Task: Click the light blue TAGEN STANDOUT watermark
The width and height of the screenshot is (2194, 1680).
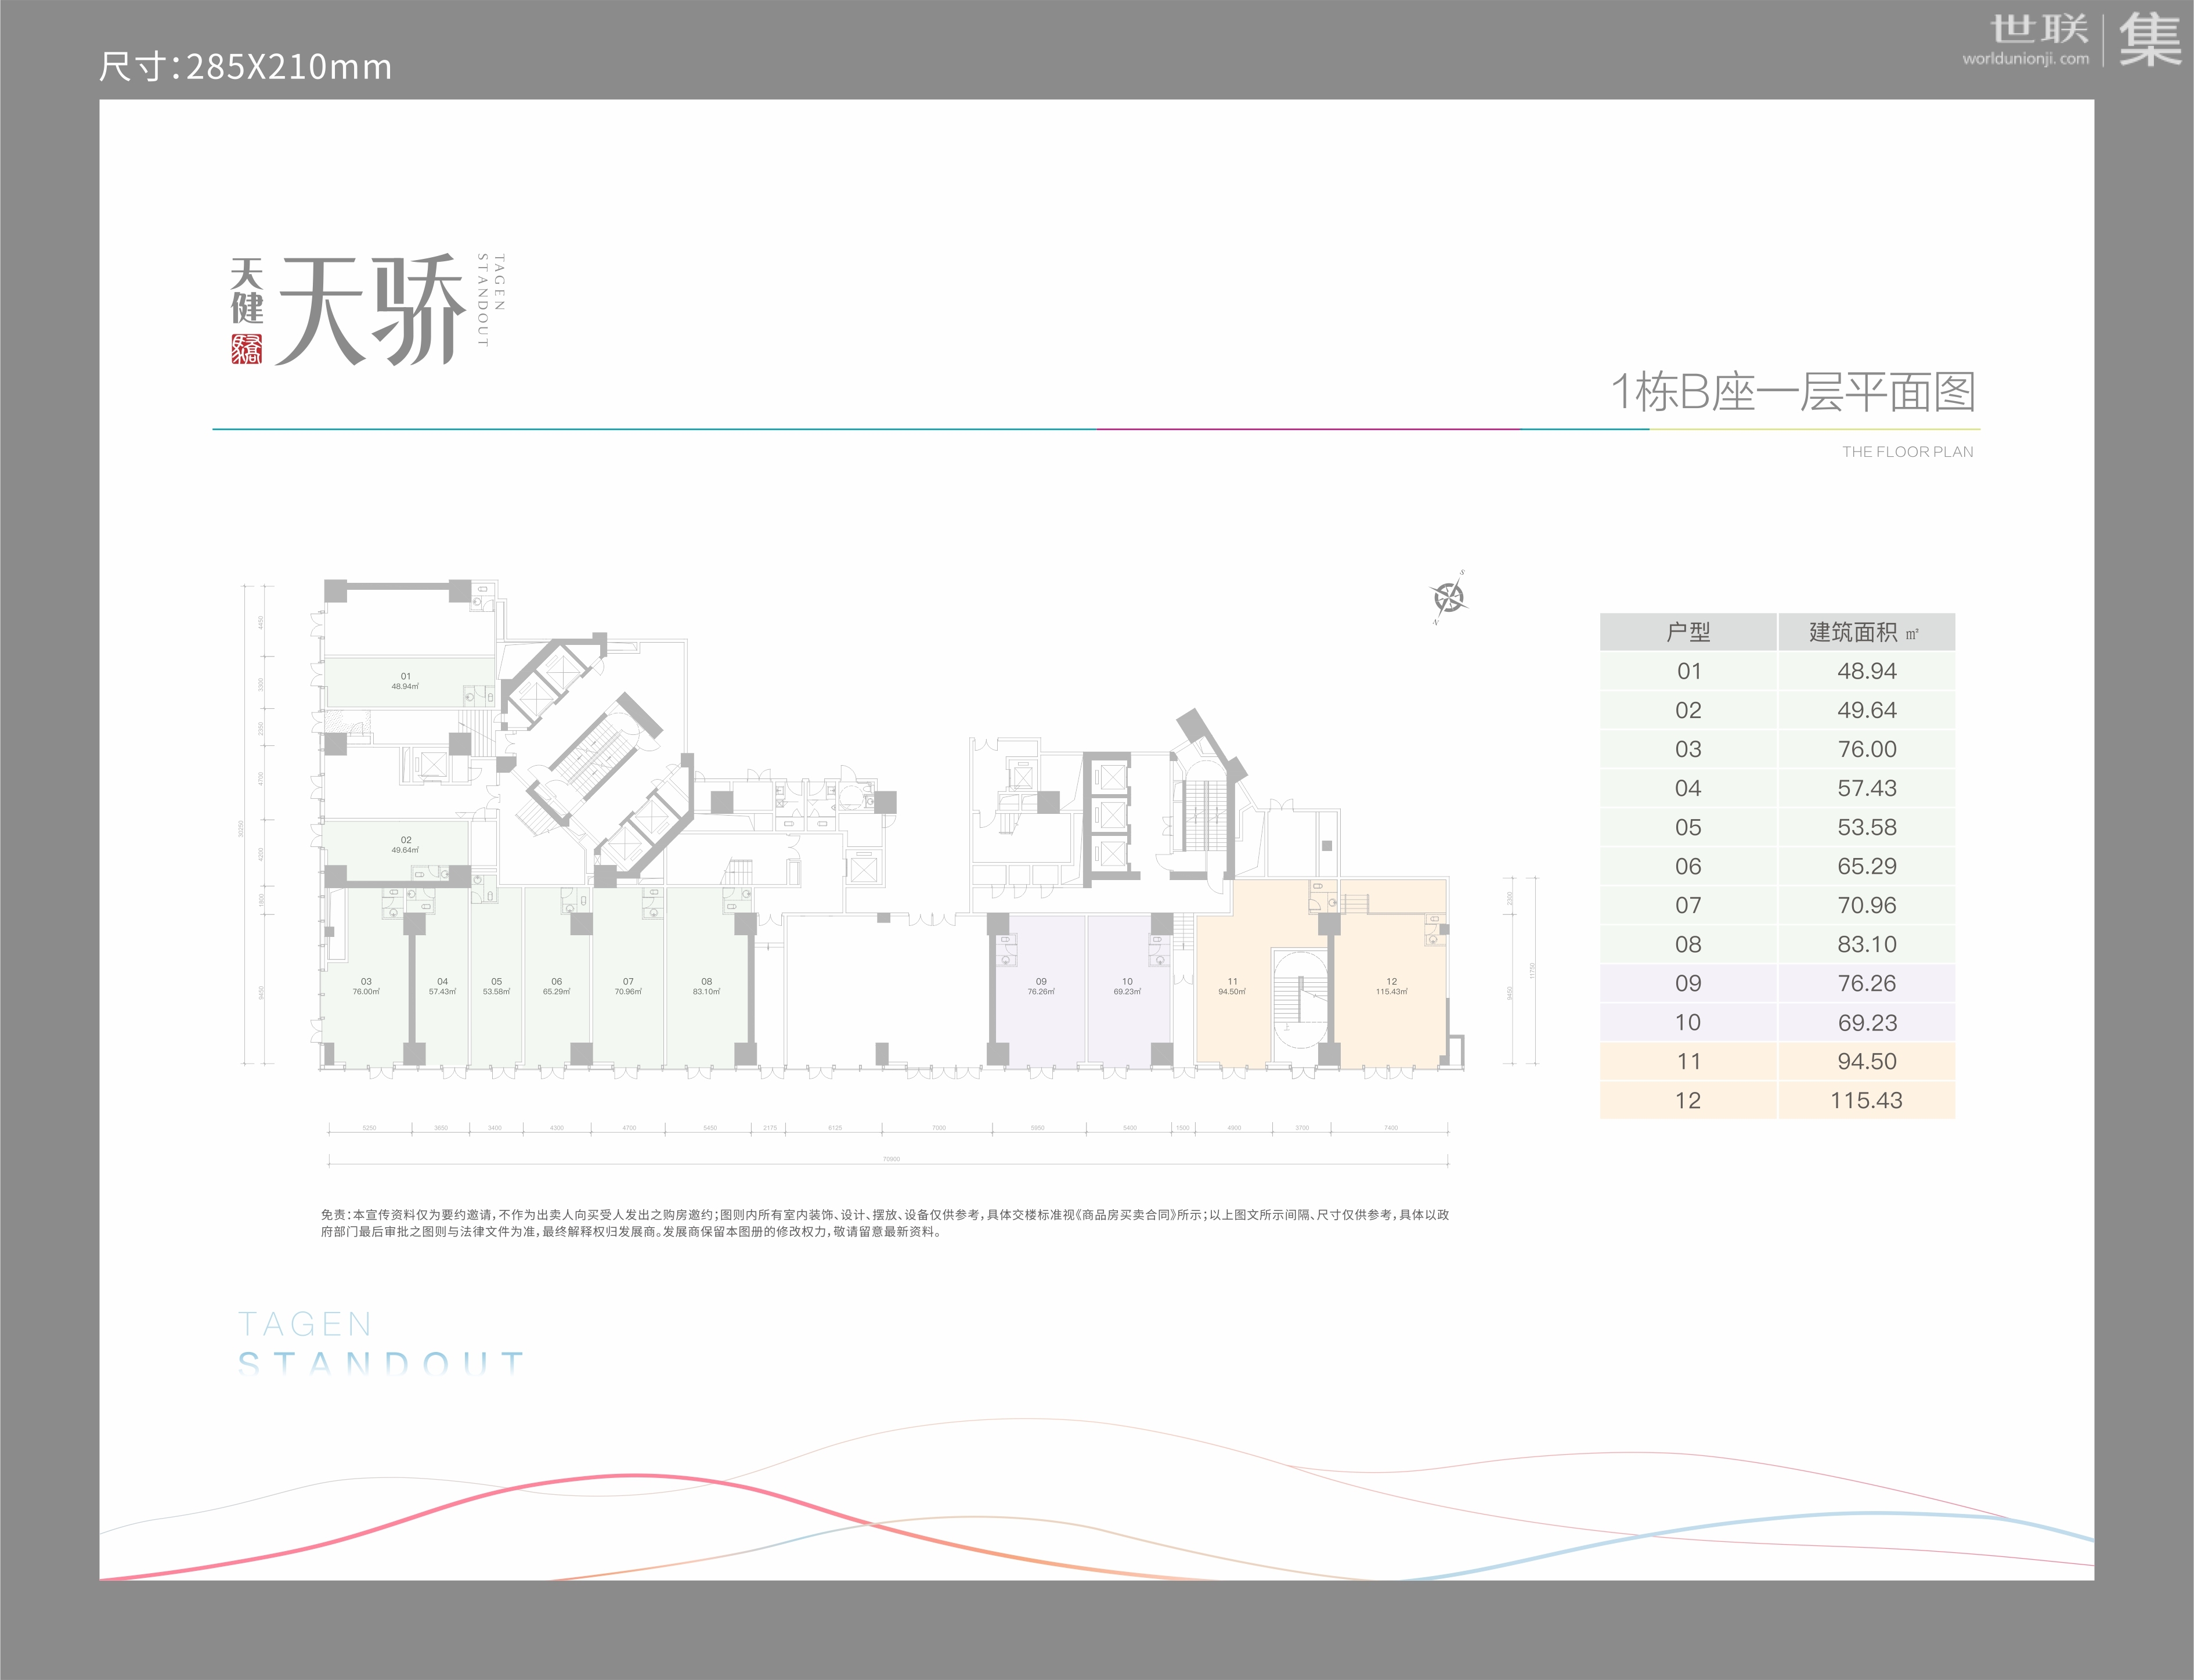Action: [x=380, y=1344]
